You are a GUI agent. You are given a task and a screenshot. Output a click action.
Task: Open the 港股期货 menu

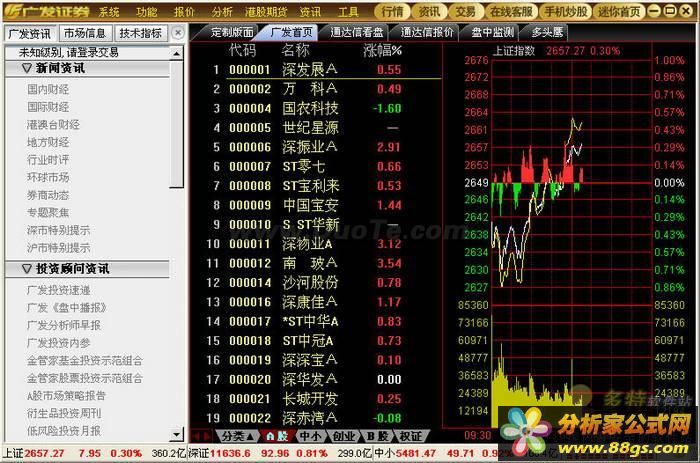(266, 12)
